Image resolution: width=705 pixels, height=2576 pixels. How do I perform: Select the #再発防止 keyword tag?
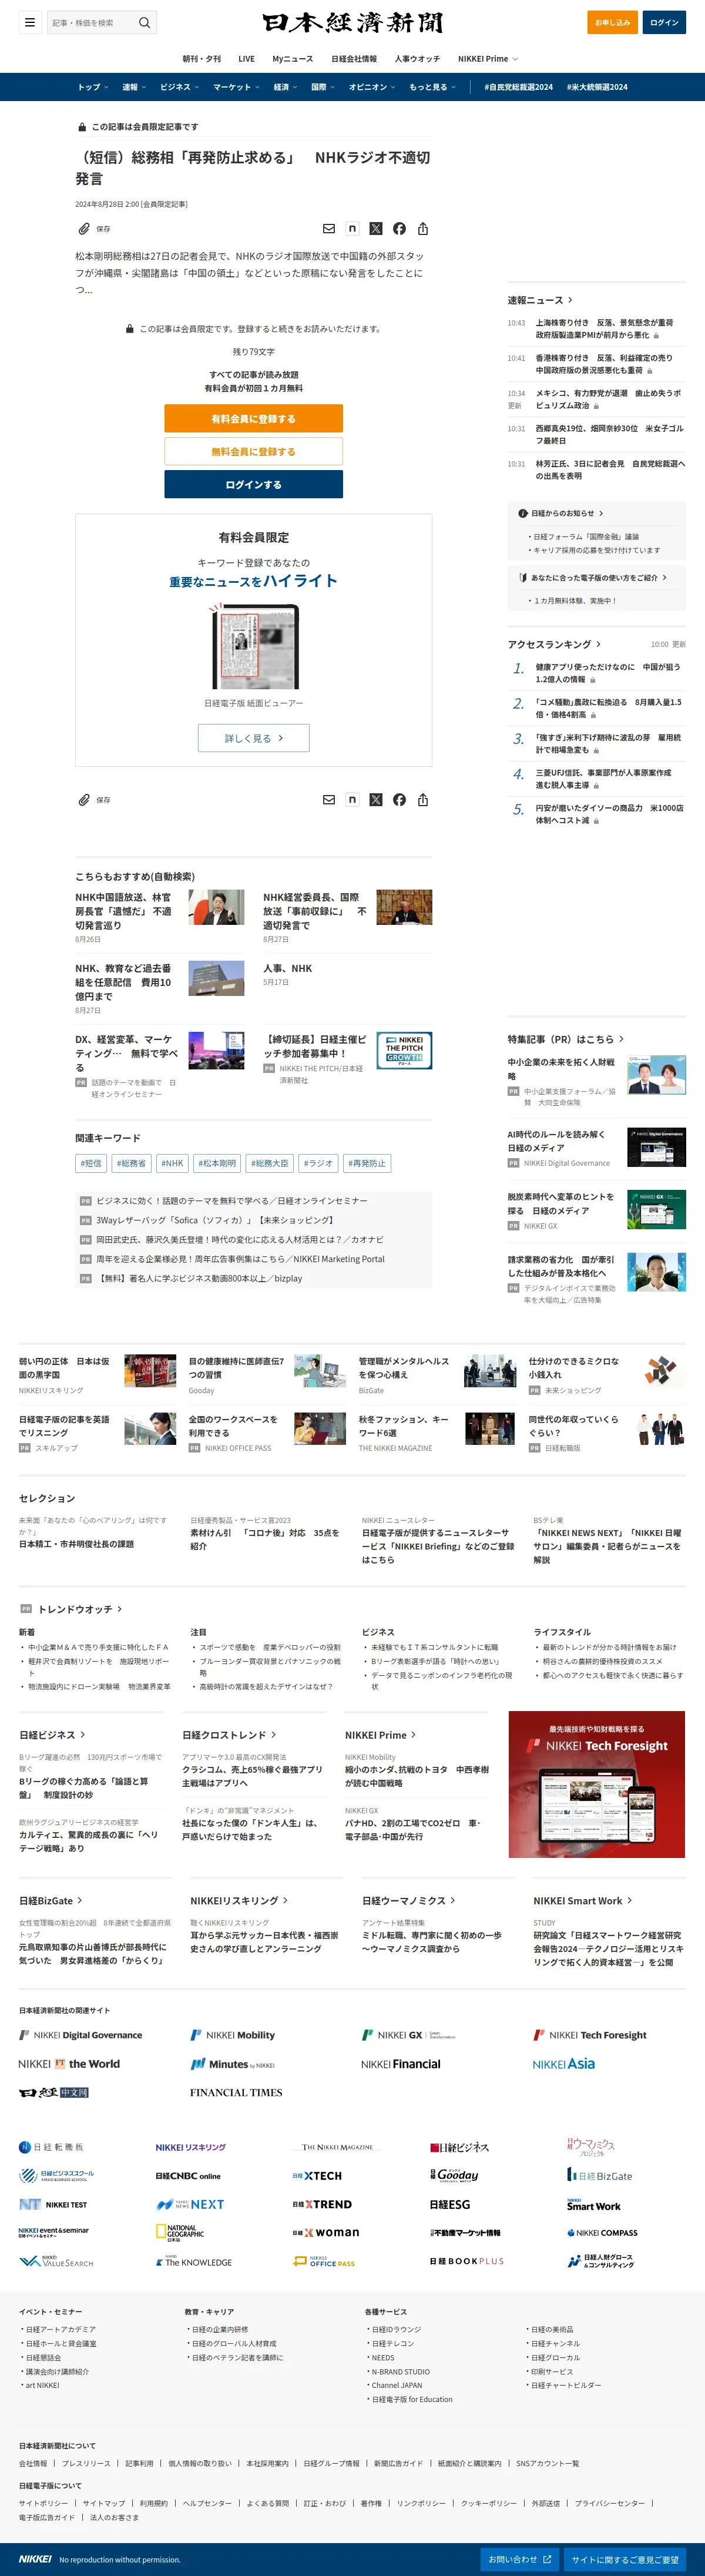coord(367,1163)
